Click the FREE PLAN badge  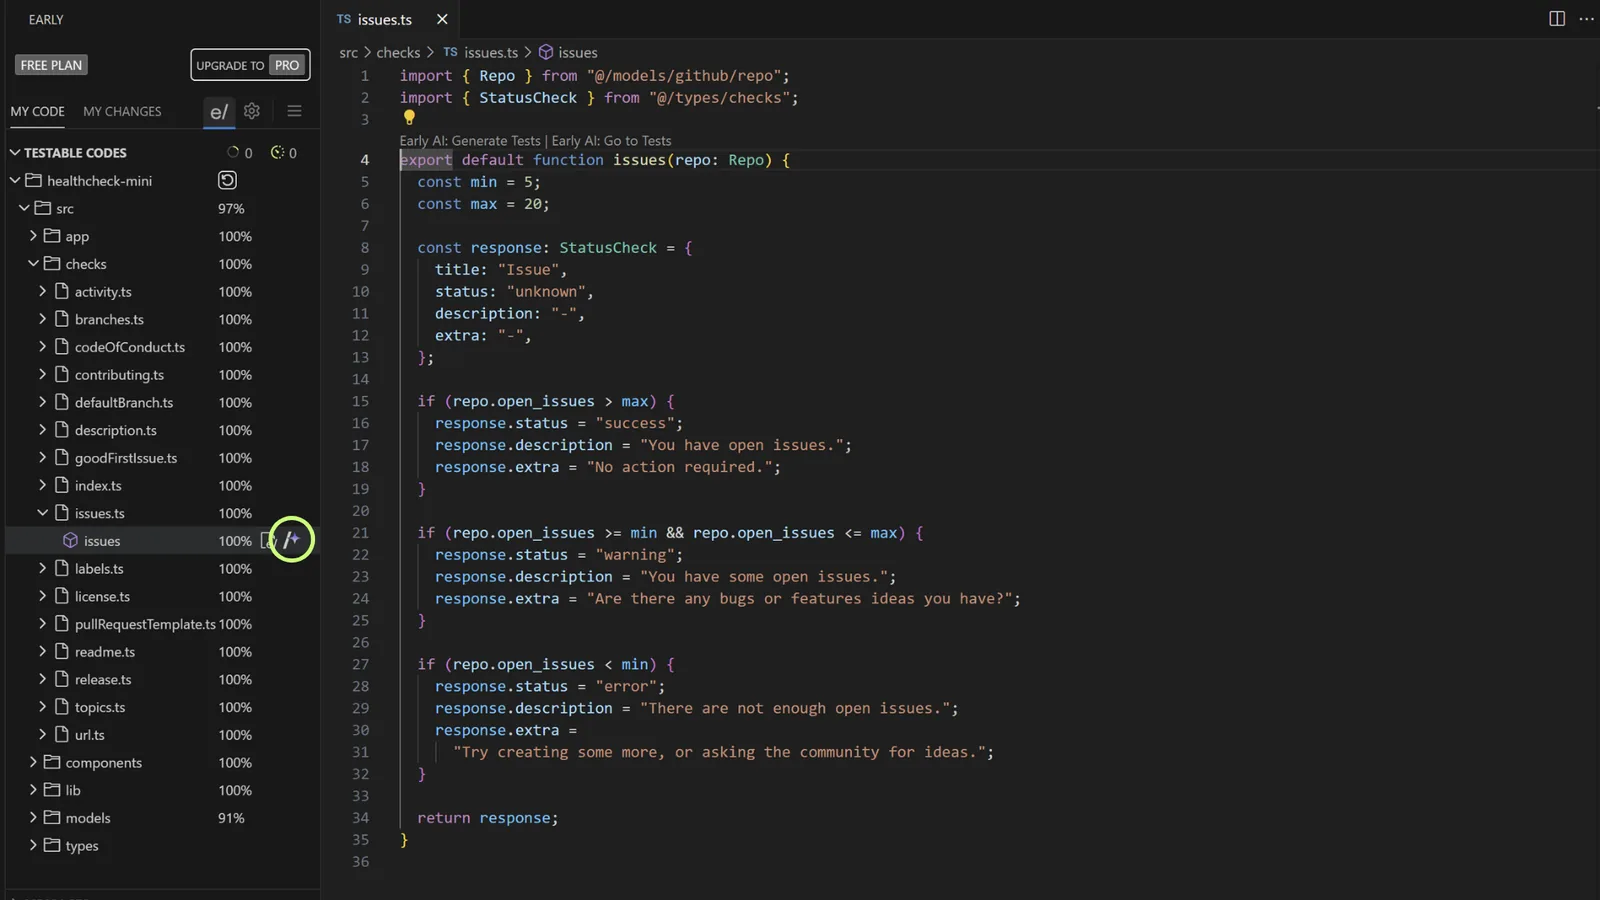point(51,65)
